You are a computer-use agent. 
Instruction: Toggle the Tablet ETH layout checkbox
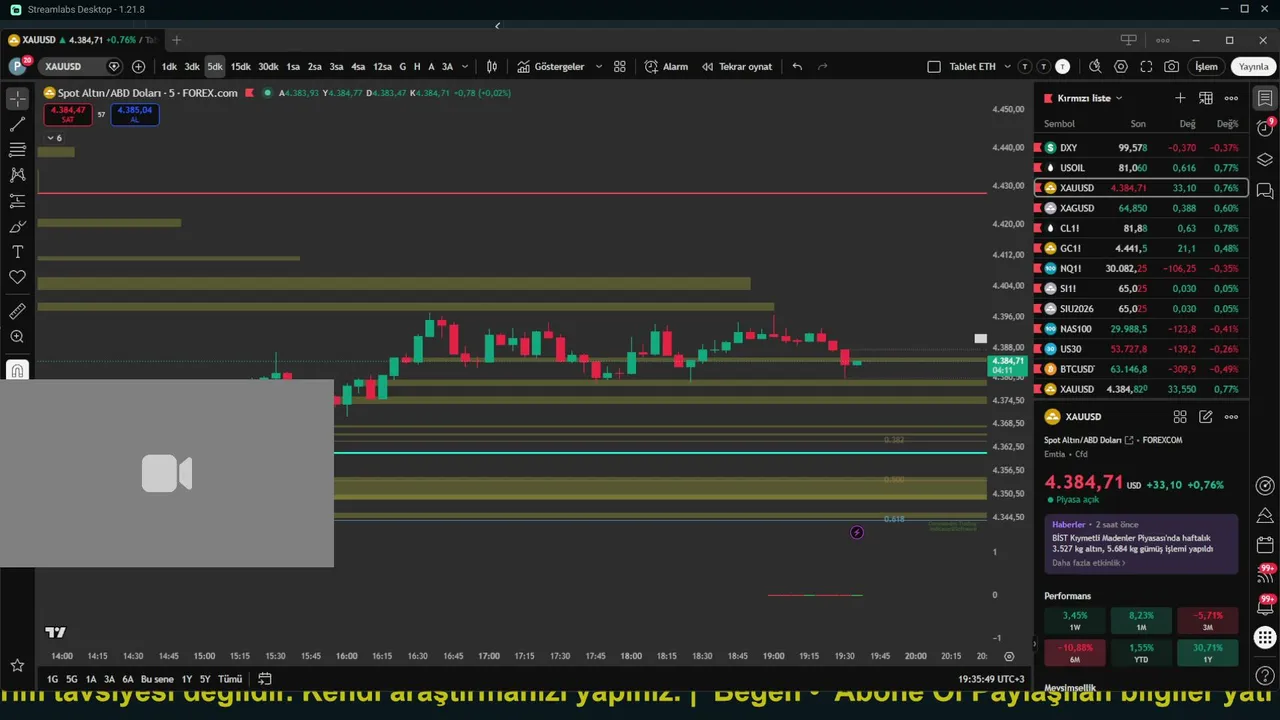(934, 67)
